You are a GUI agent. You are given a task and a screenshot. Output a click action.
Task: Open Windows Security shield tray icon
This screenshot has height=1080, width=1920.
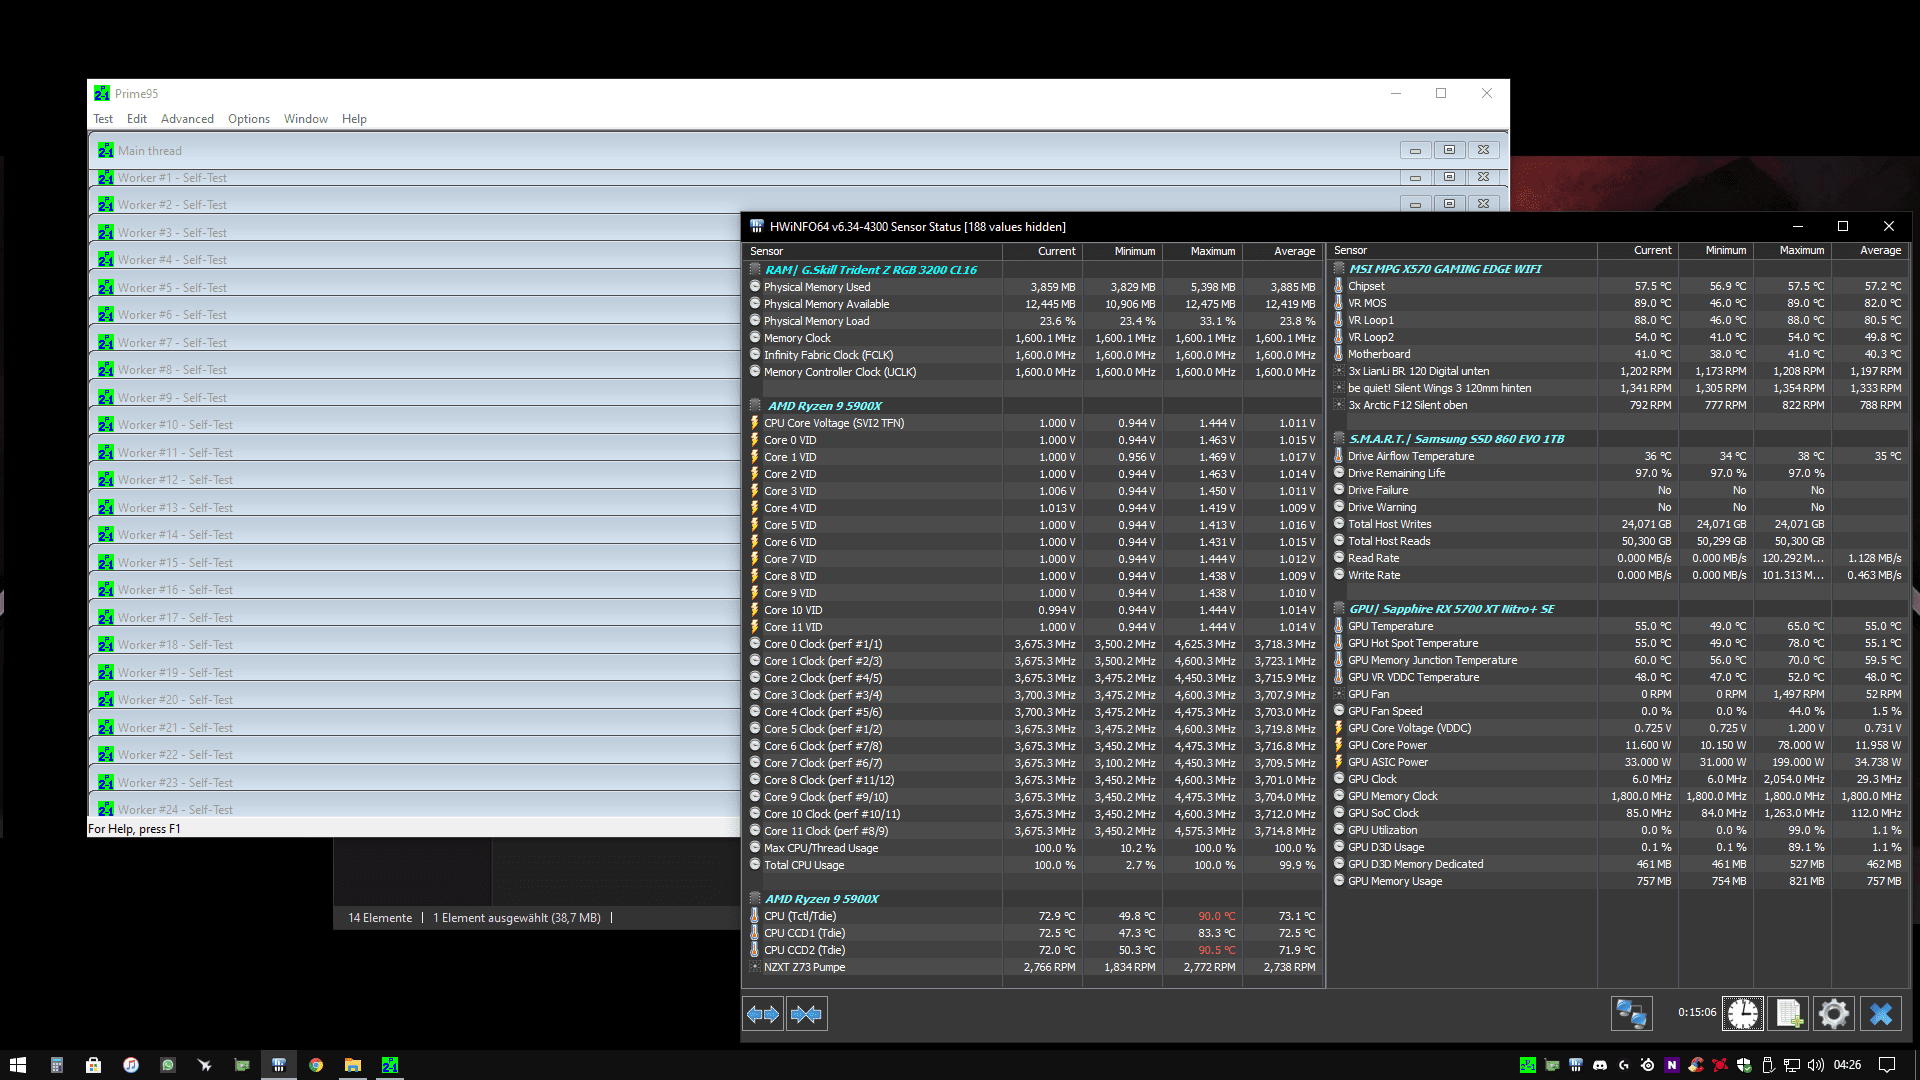coord(1744,1065)
